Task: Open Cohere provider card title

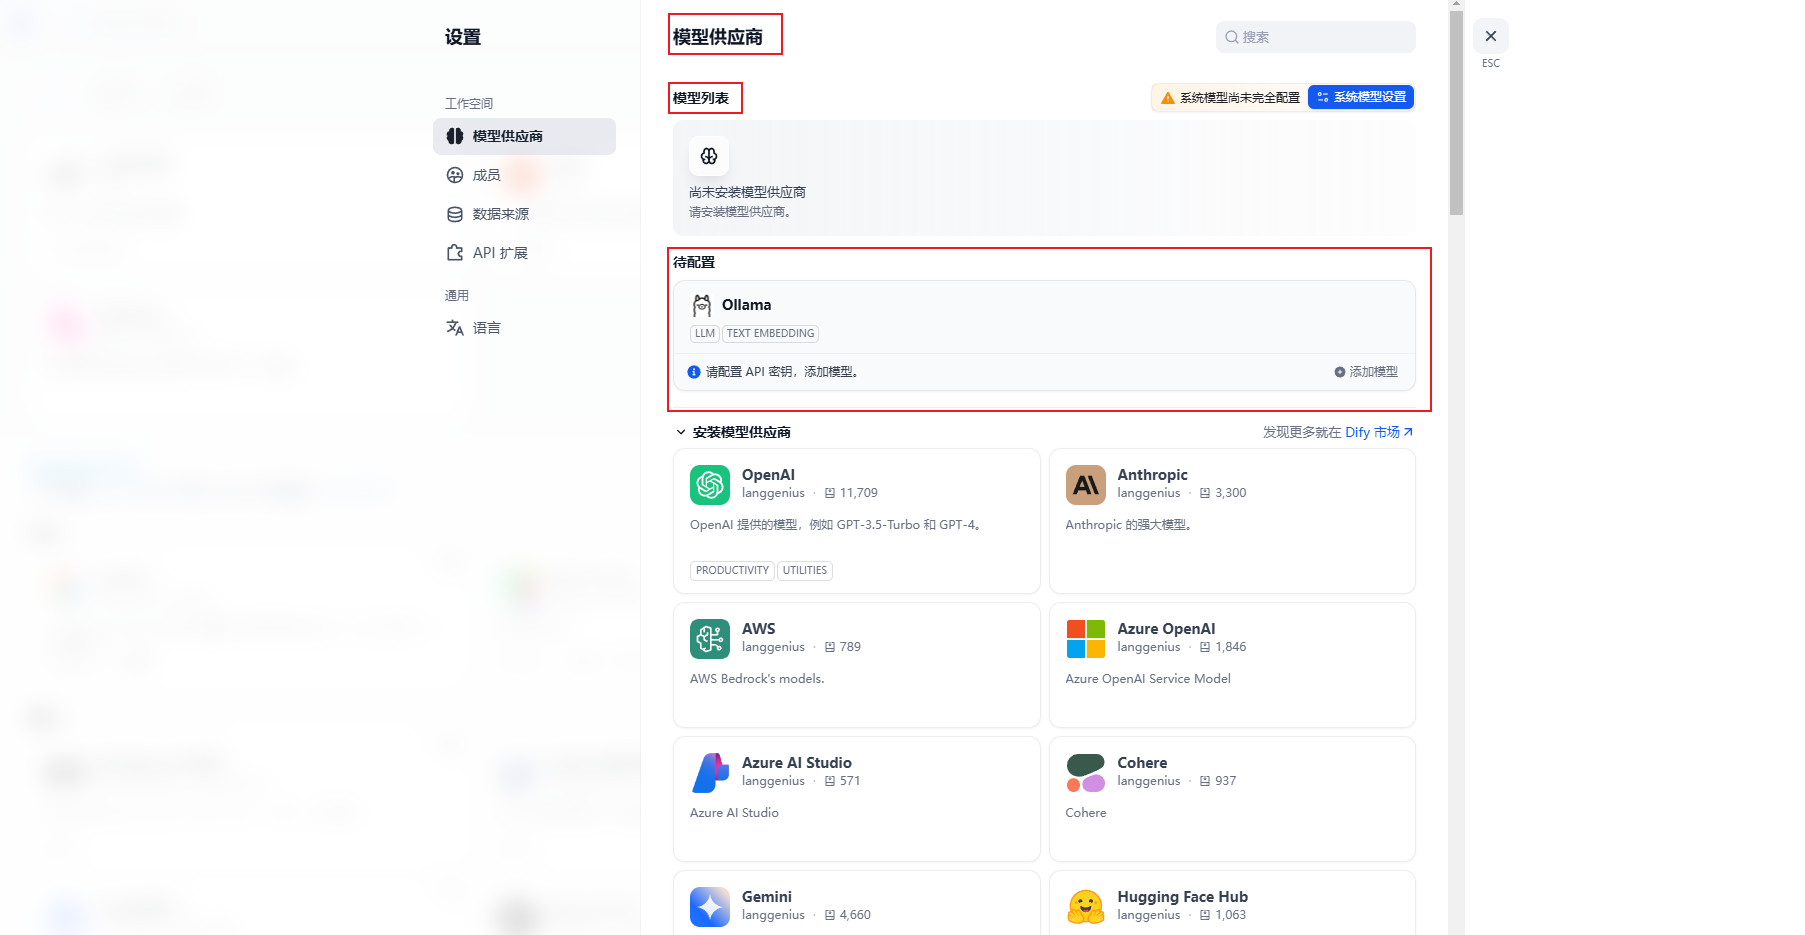Action: click(x=1142, y=763)
